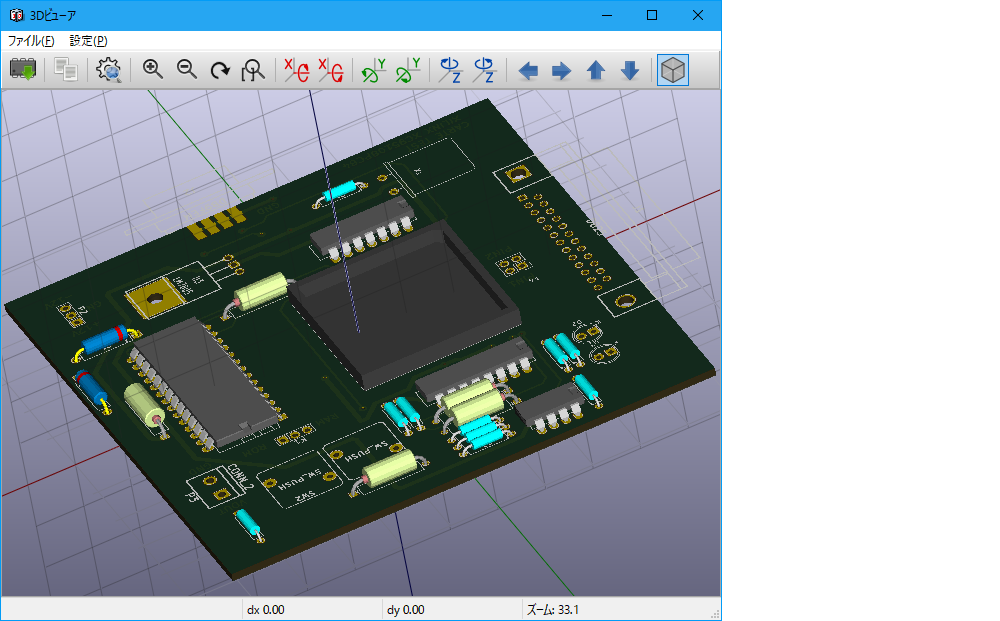1000x621 pixels.
Task: Click dx 0.00 in status bar
Action: pyautogui.click(x=266, y=610)
